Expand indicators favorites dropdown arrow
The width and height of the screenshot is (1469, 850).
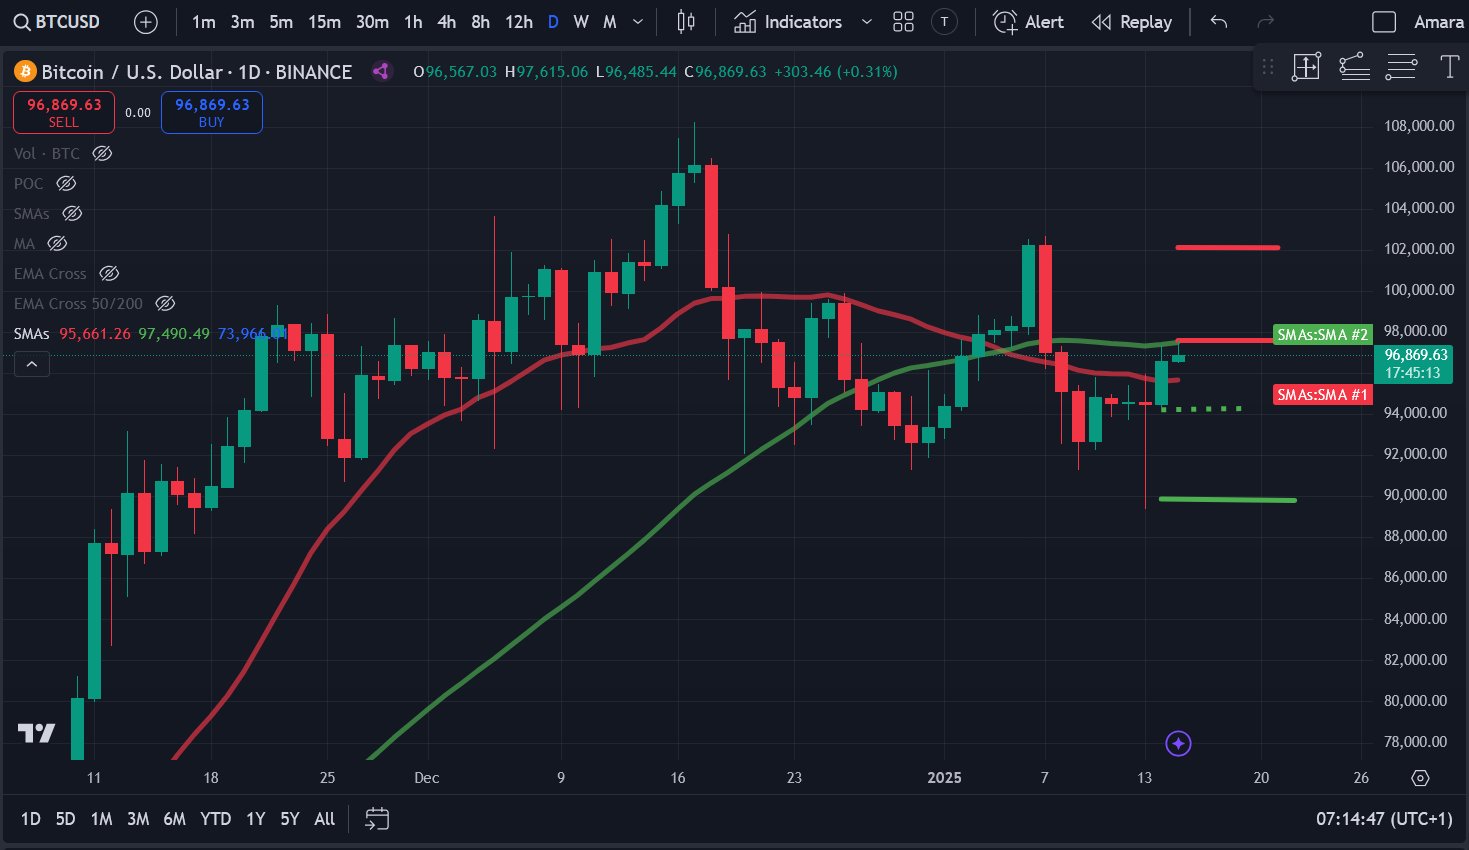[867, 22]
